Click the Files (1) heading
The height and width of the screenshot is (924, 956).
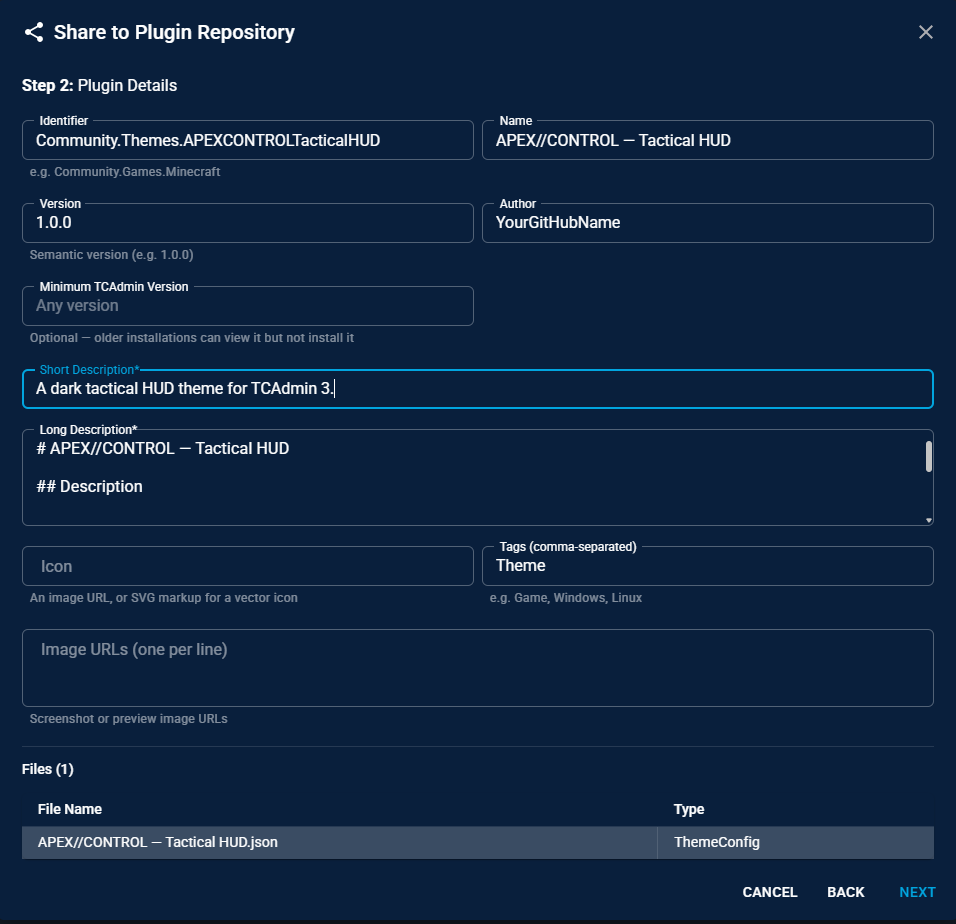(48, 769)
